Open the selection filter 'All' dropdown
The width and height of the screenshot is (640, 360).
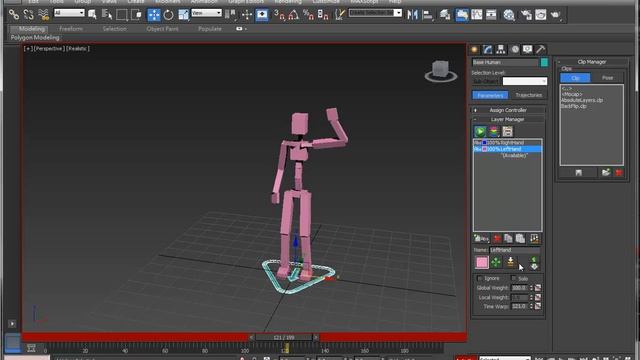69,13
